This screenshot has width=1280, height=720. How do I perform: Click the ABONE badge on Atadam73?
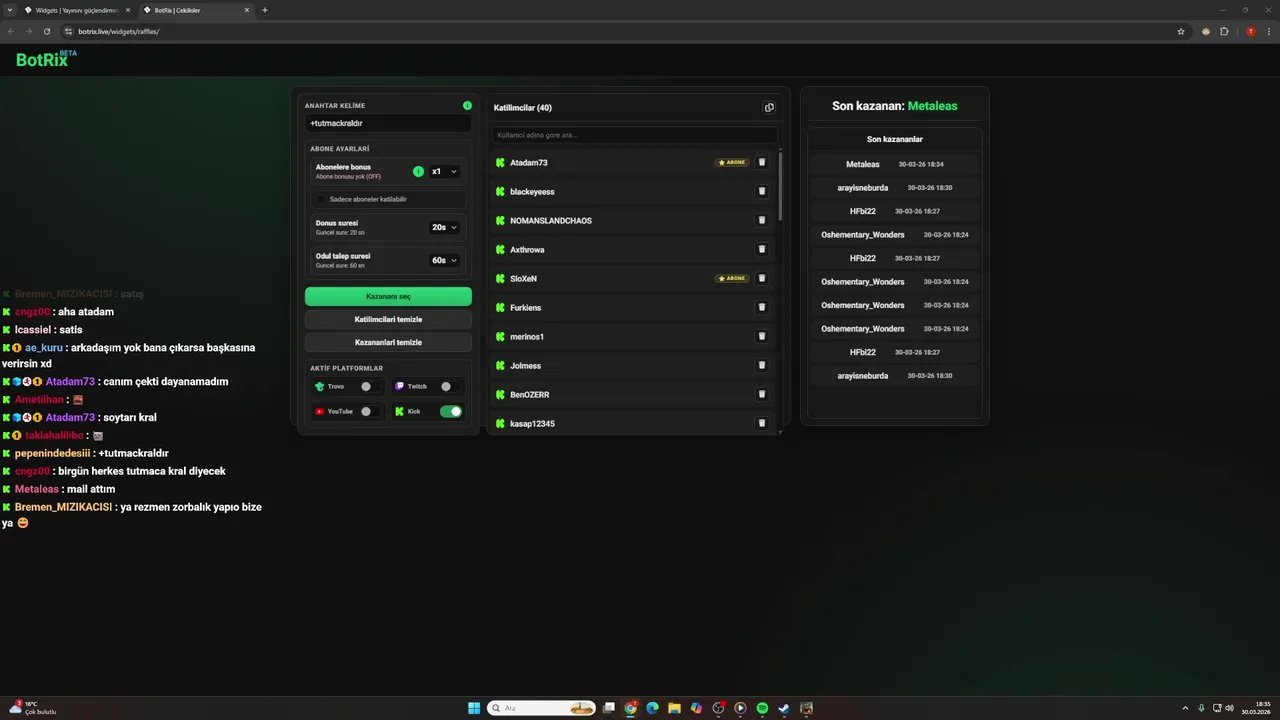732,162
